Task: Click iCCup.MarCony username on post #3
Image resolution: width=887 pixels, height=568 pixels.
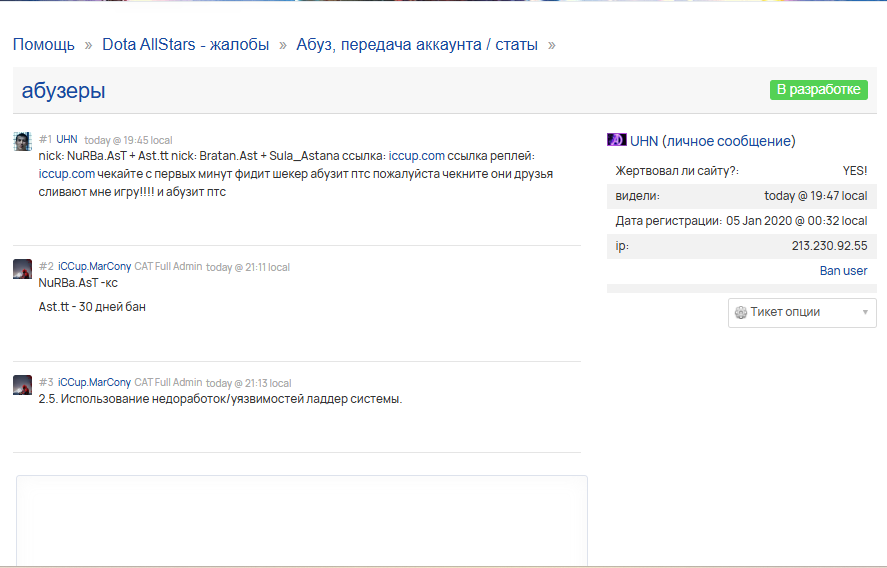Action: click(94, 382)
